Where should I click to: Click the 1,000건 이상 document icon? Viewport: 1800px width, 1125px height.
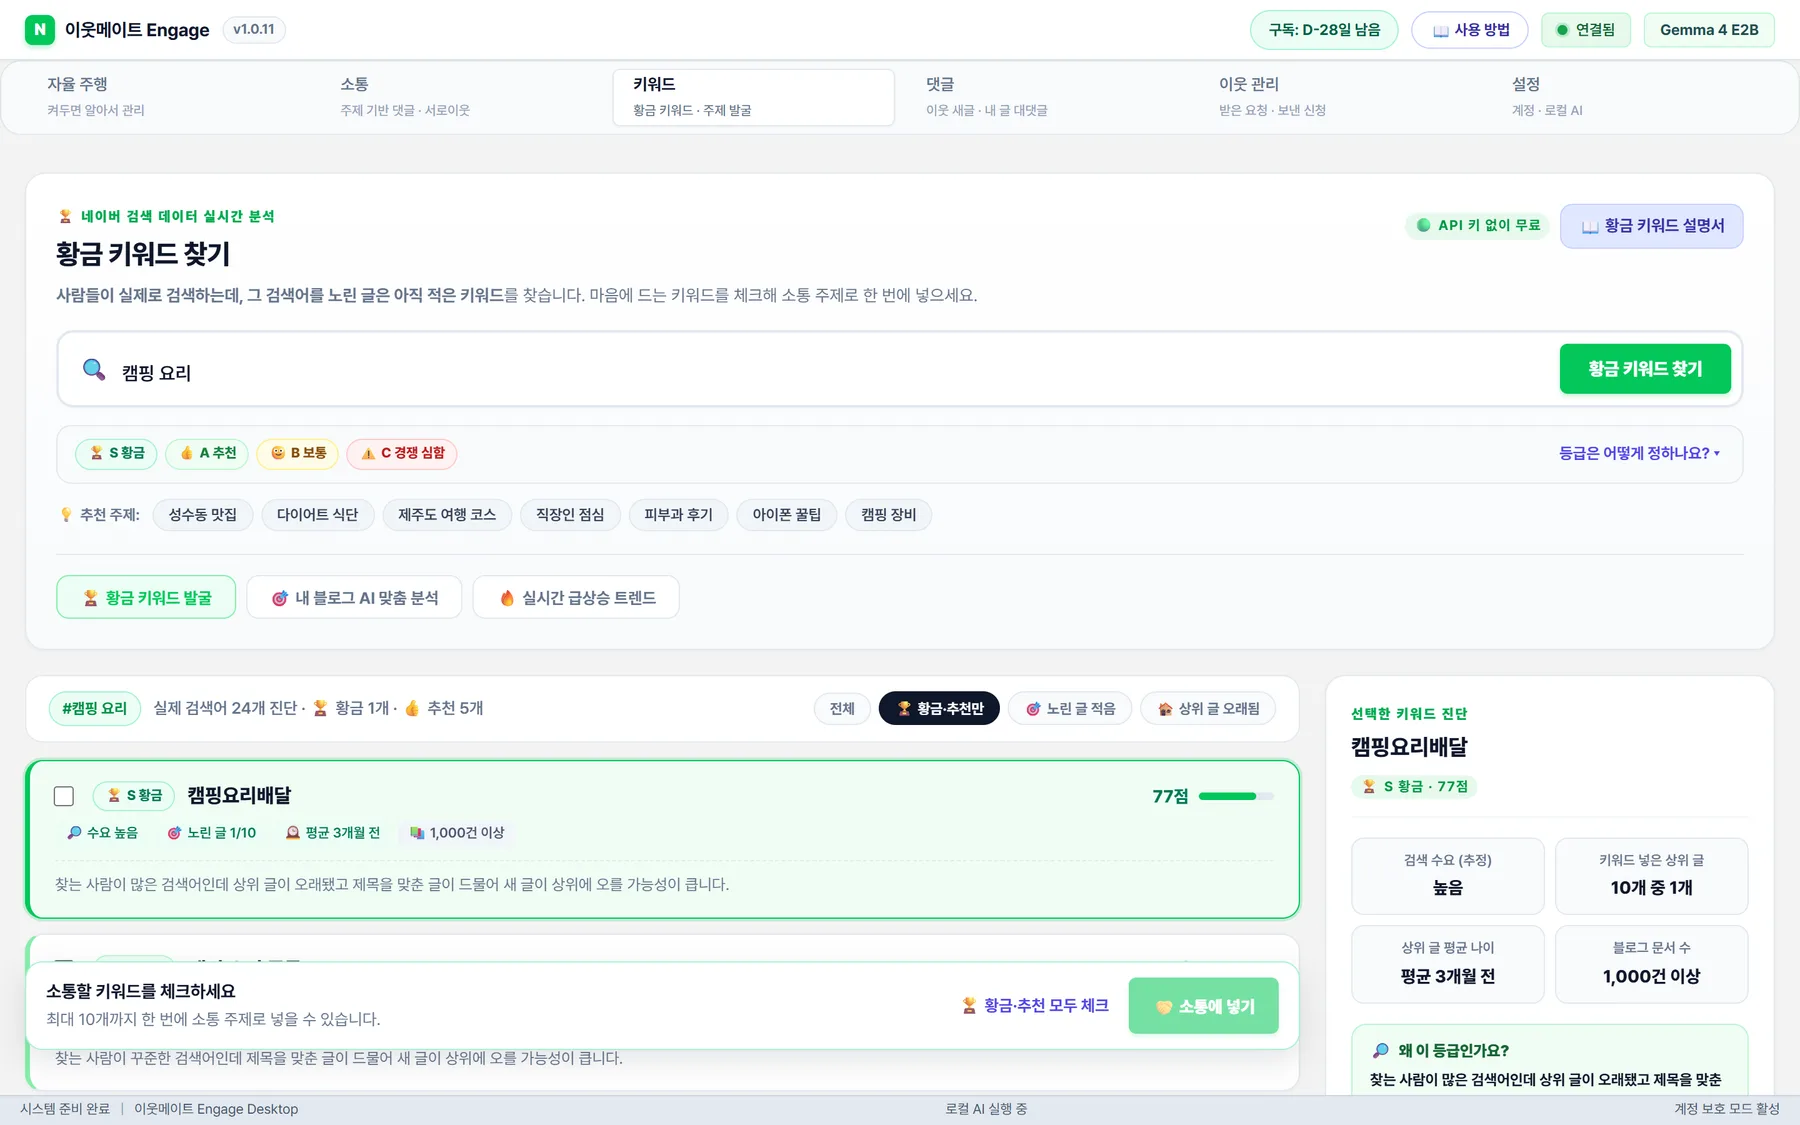417,833
